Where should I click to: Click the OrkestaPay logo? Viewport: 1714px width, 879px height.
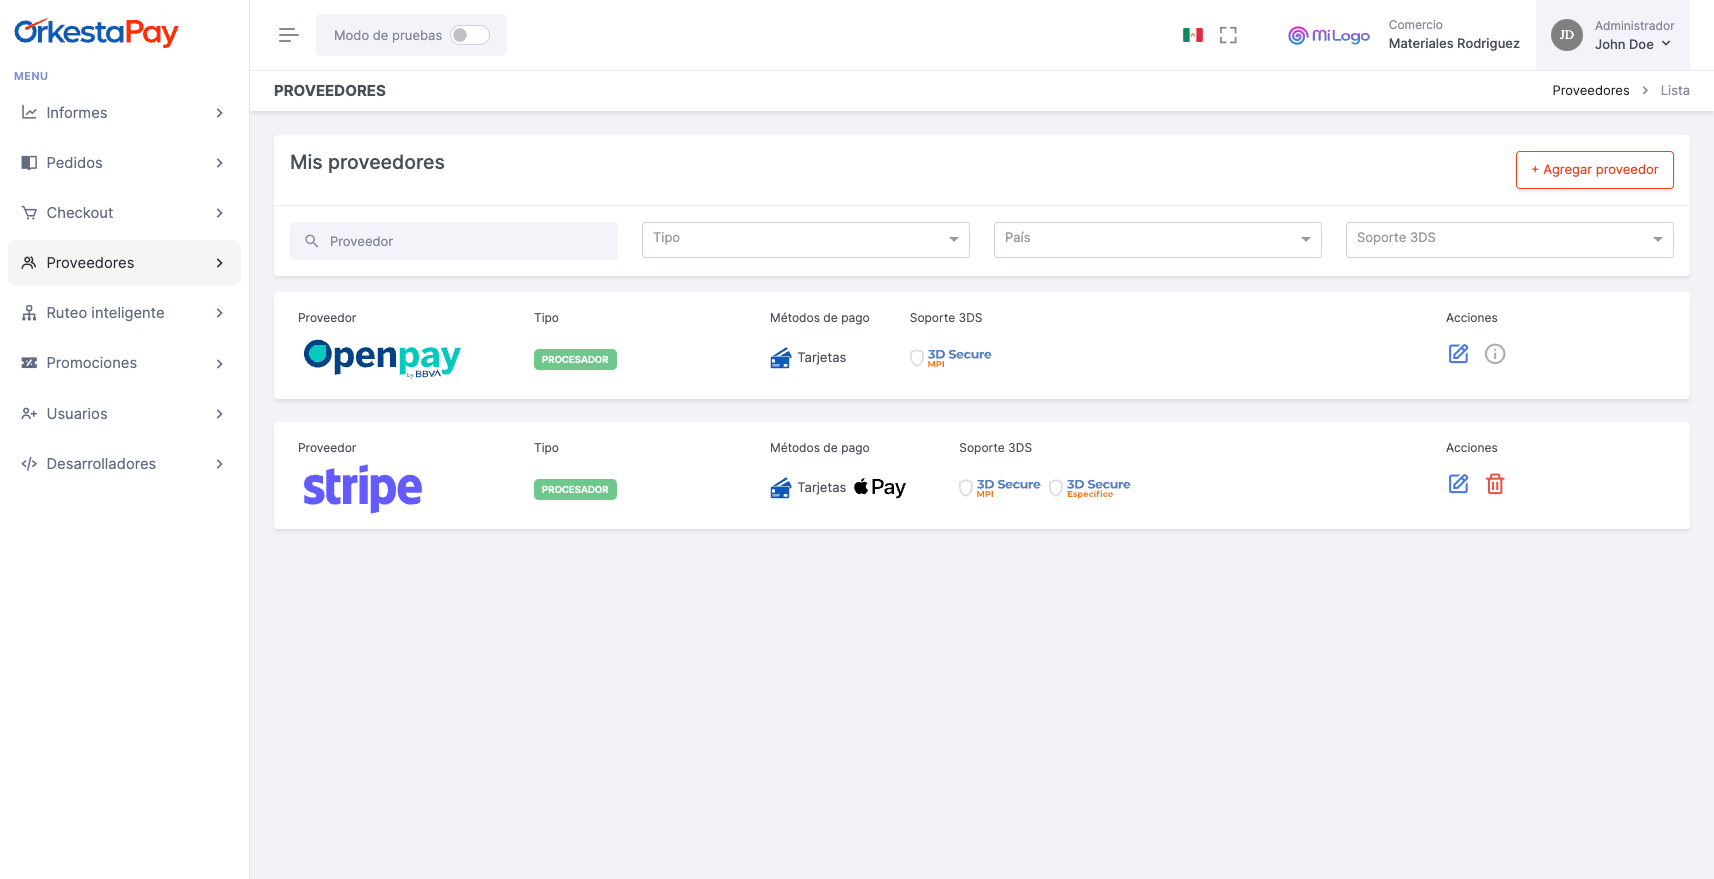pos(96,33)
